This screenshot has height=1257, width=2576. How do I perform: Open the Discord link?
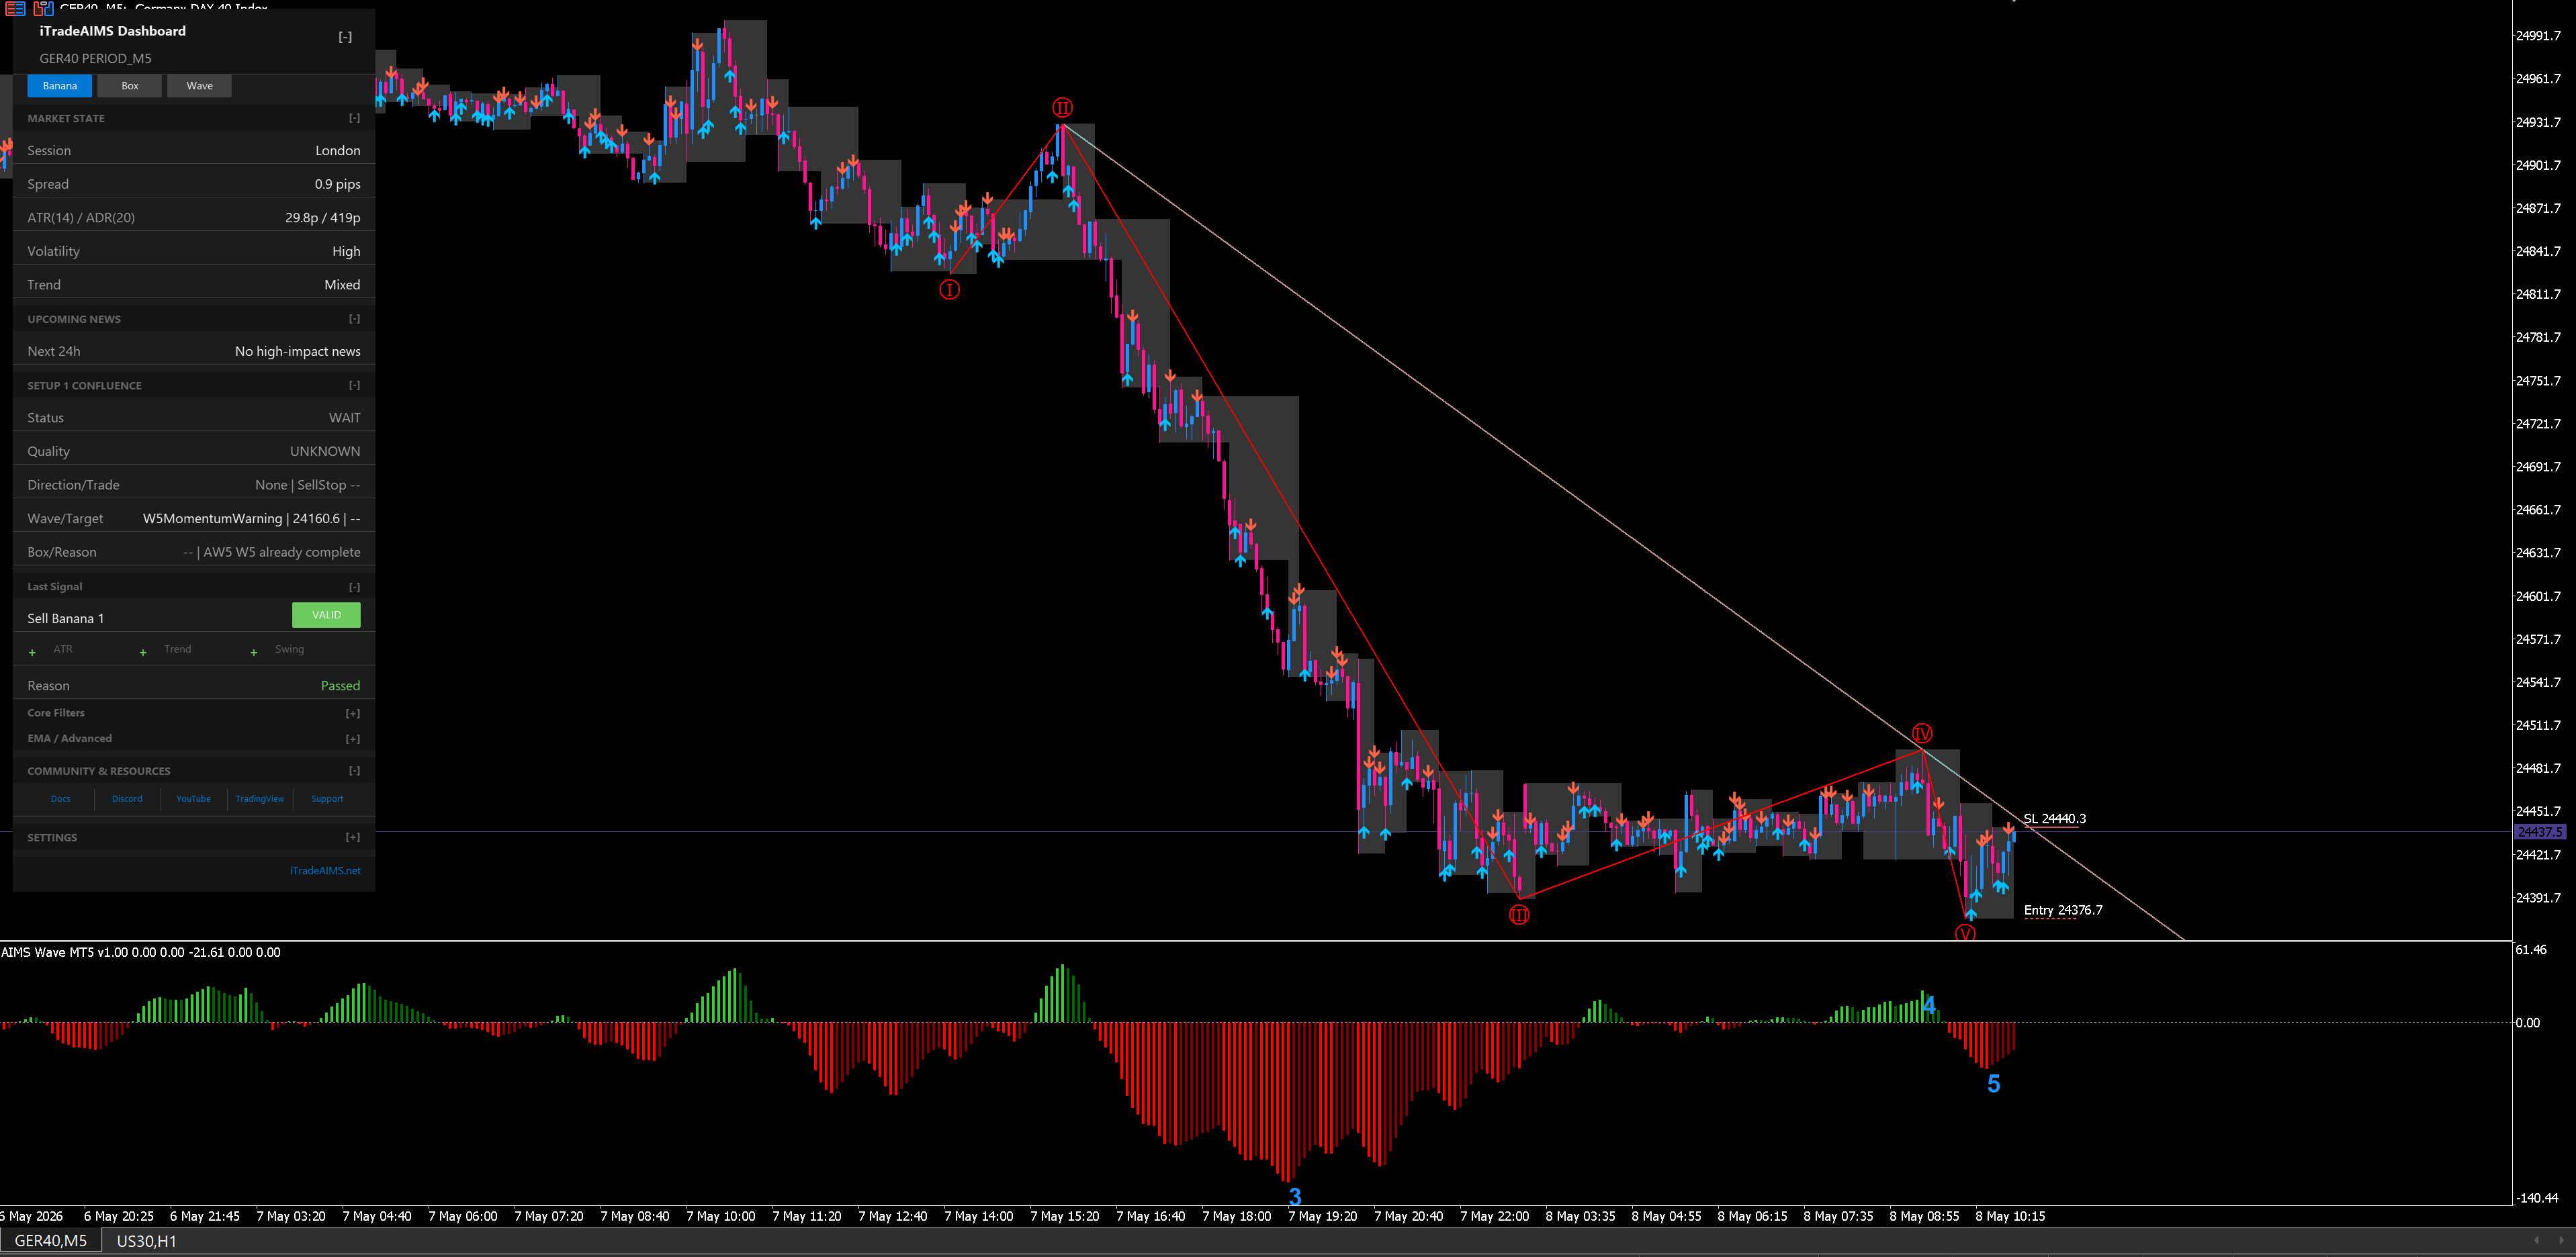(127, 799)
